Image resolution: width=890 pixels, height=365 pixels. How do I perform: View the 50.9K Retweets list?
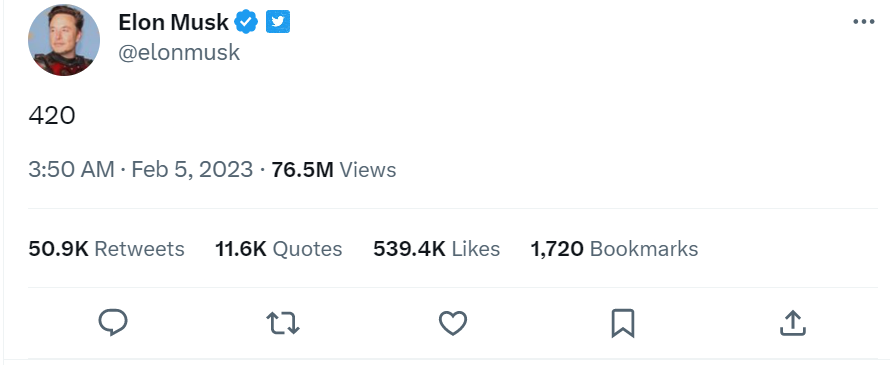click(x=106, y=249)
